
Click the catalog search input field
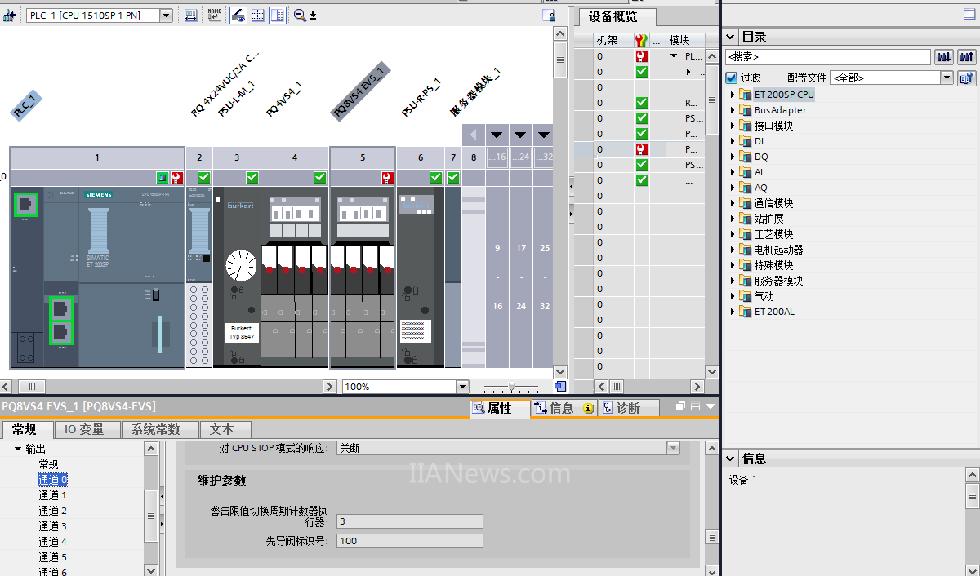827,58
